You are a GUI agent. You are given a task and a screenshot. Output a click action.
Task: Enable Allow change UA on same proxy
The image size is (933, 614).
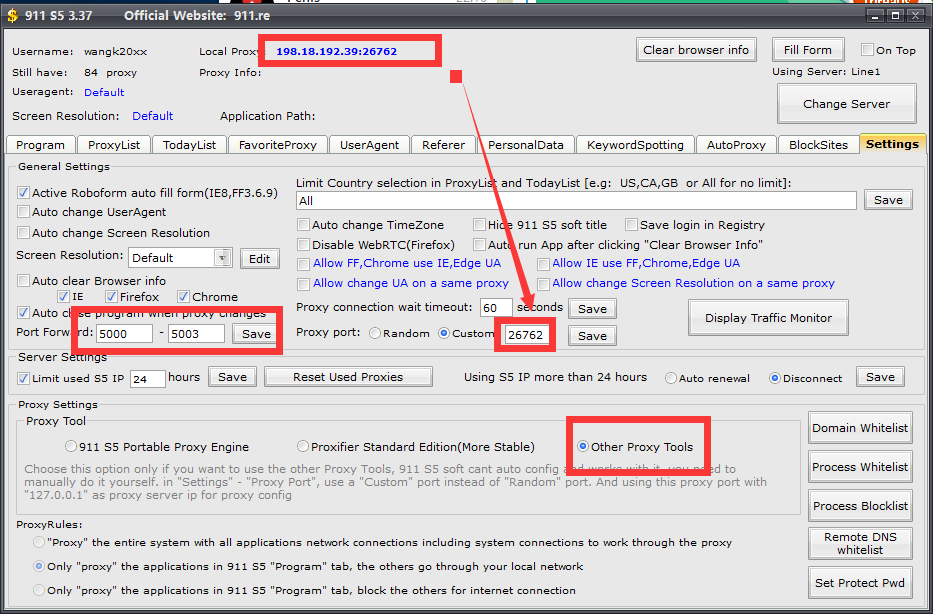click(x=303, y=284)
